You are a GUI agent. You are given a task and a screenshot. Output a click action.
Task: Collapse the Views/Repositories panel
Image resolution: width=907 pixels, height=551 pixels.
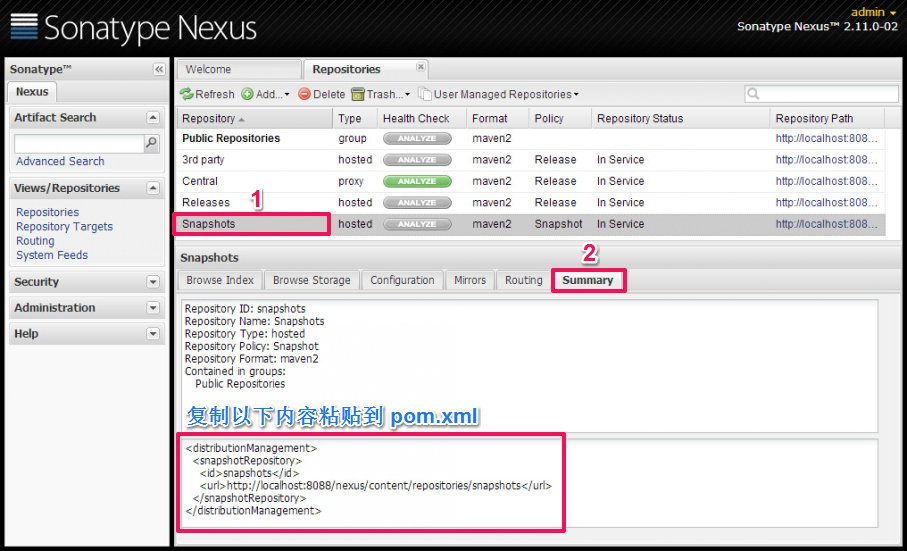(153, 188)
